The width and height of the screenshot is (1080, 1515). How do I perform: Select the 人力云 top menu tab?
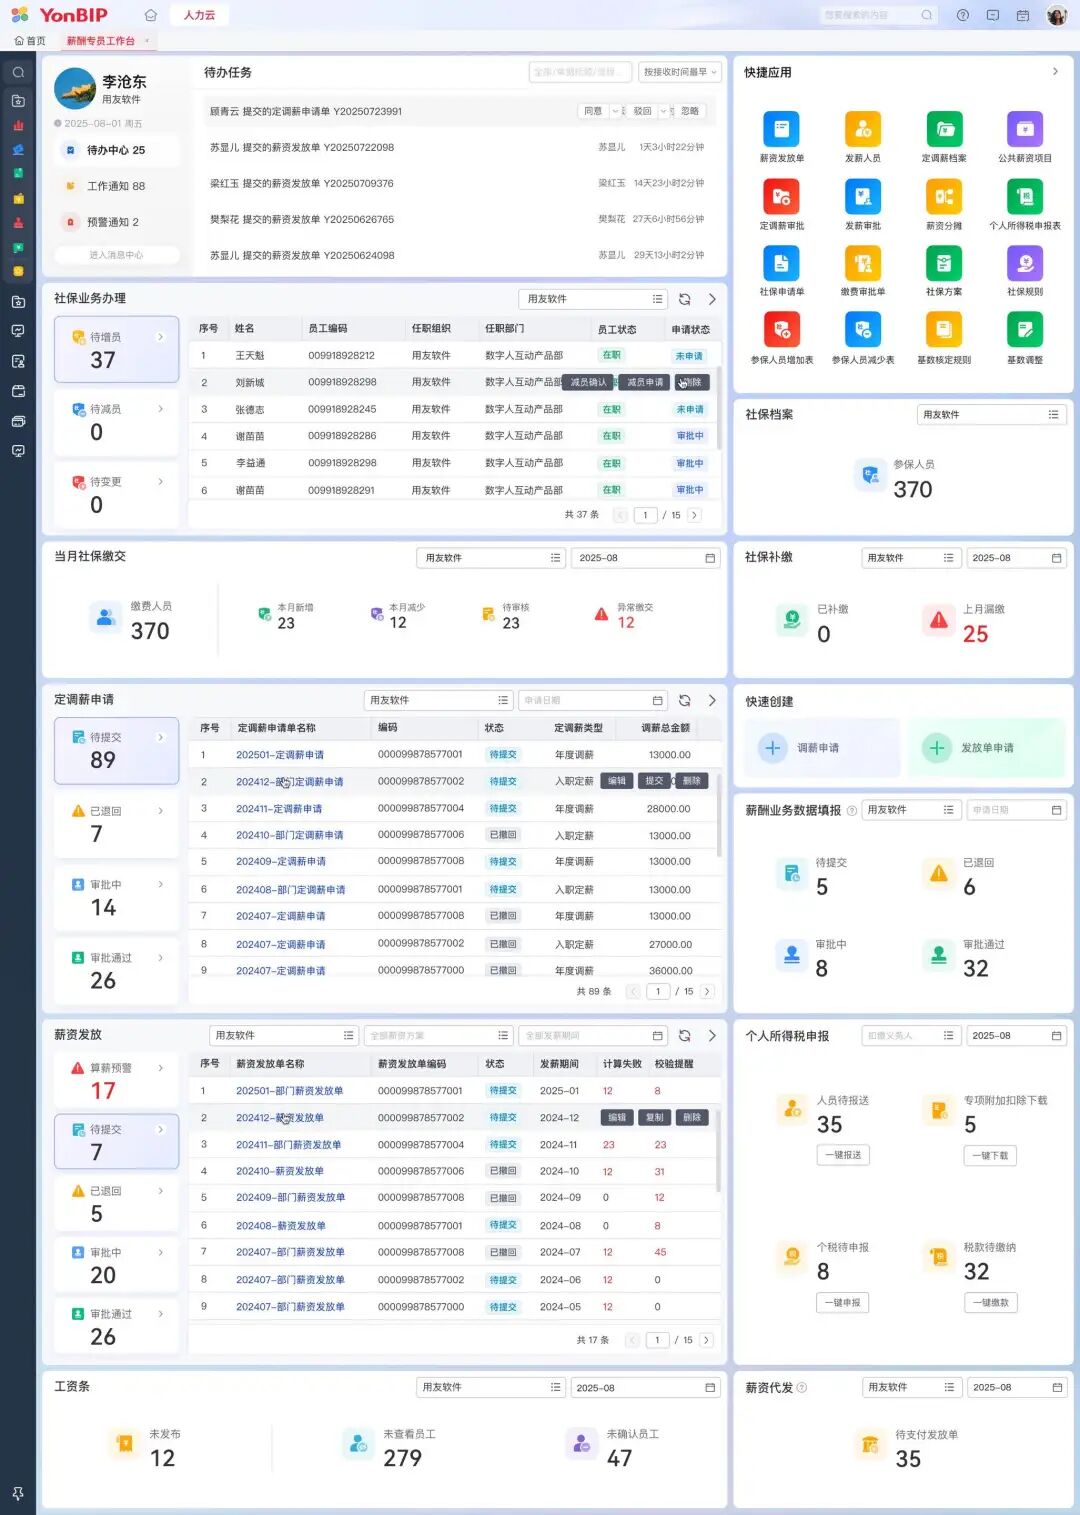(x=199, y=15)
